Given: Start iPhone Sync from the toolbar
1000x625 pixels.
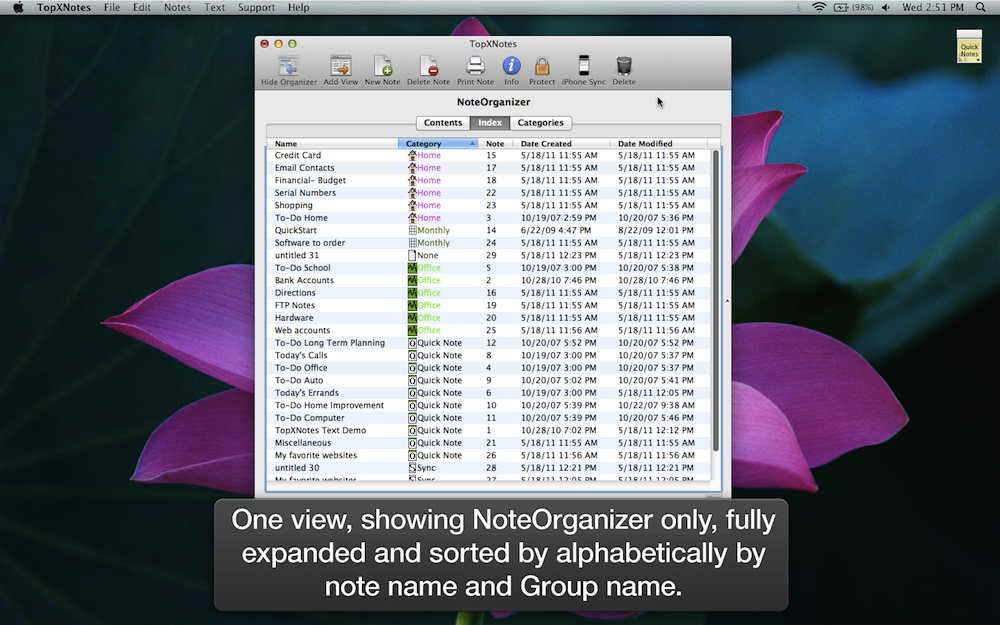Looking at the screenshot, I should [x=584, y=65].
